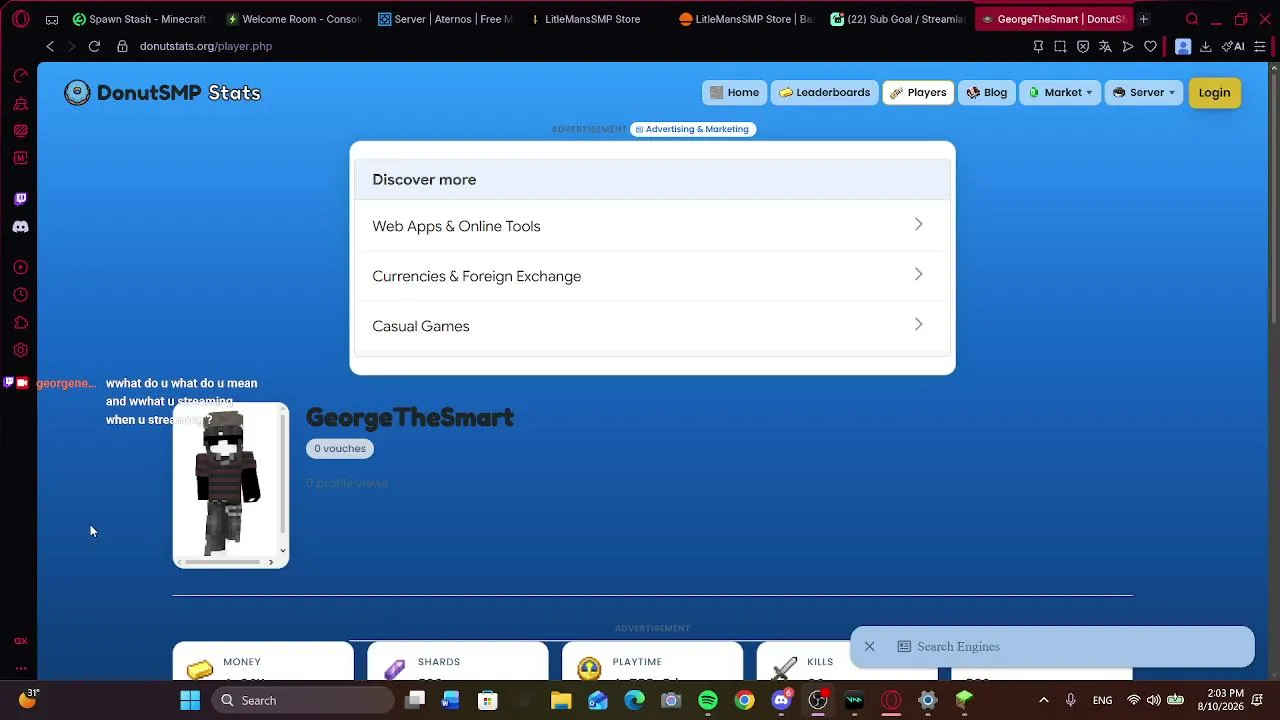
Task: Click the Discover more heading
Action: coord(424,180)
